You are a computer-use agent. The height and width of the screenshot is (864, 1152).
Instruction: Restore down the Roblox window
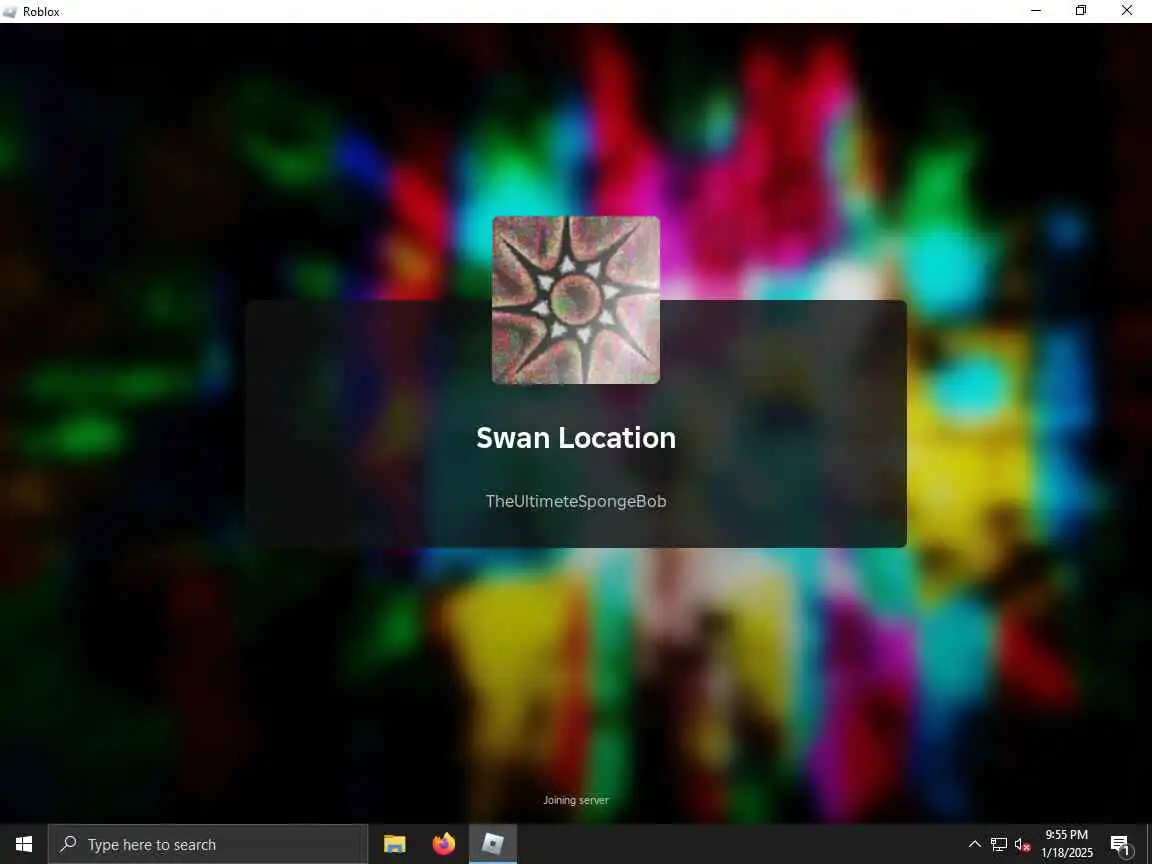point(1081,11)
